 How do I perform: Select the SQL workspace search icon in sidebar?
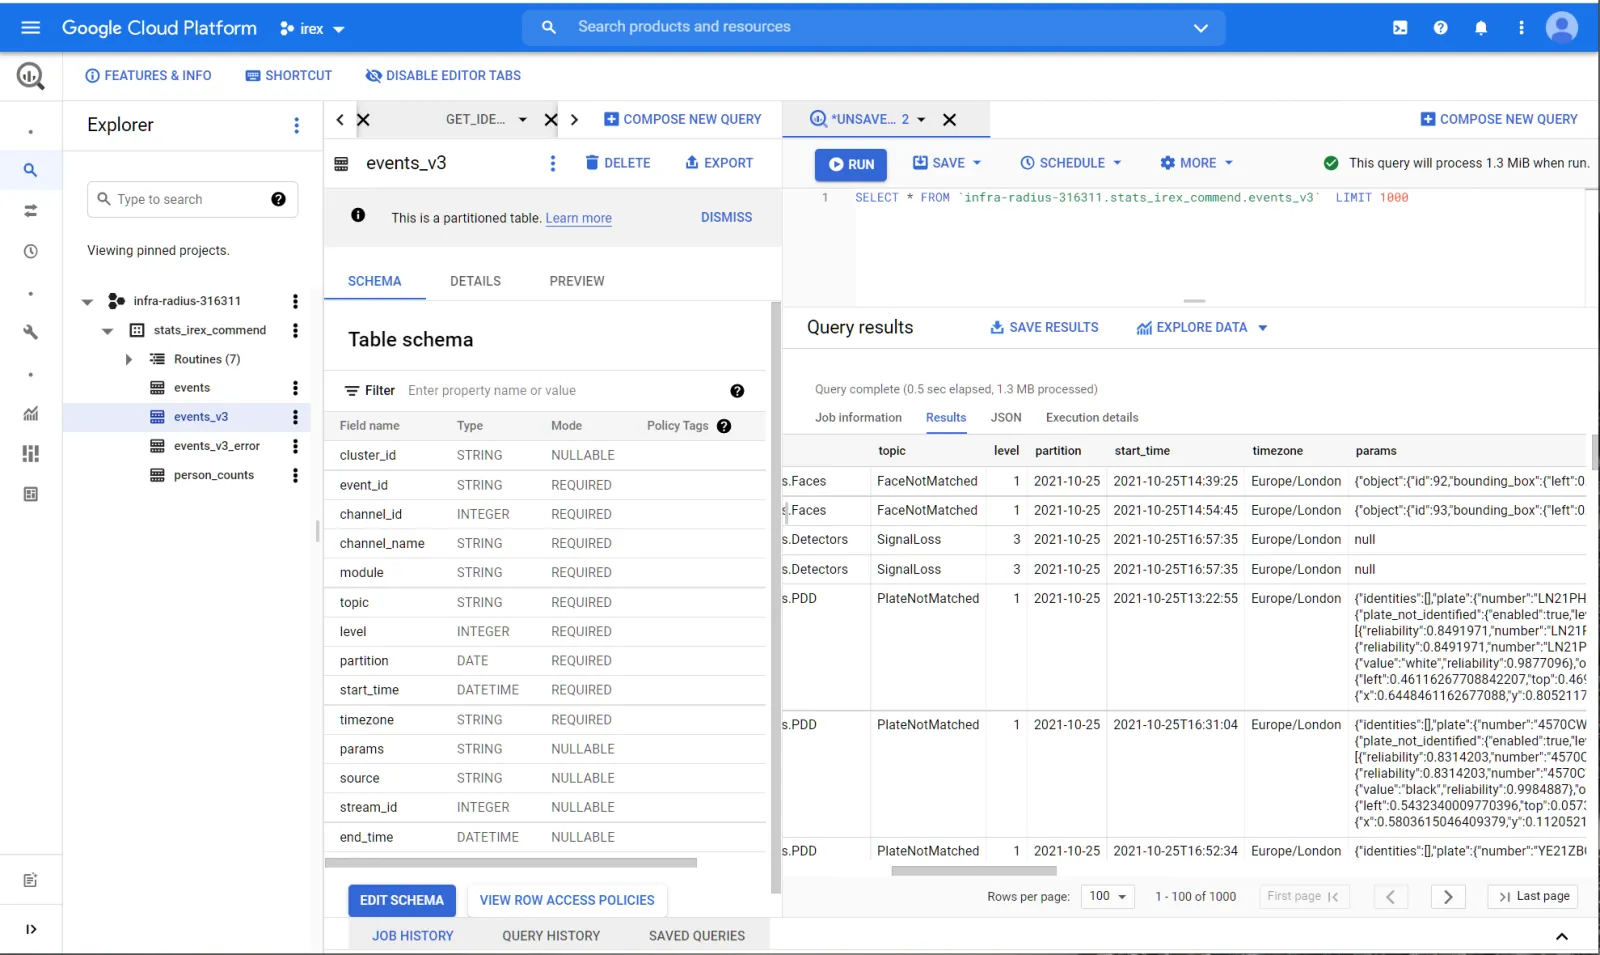coord(31,170)
